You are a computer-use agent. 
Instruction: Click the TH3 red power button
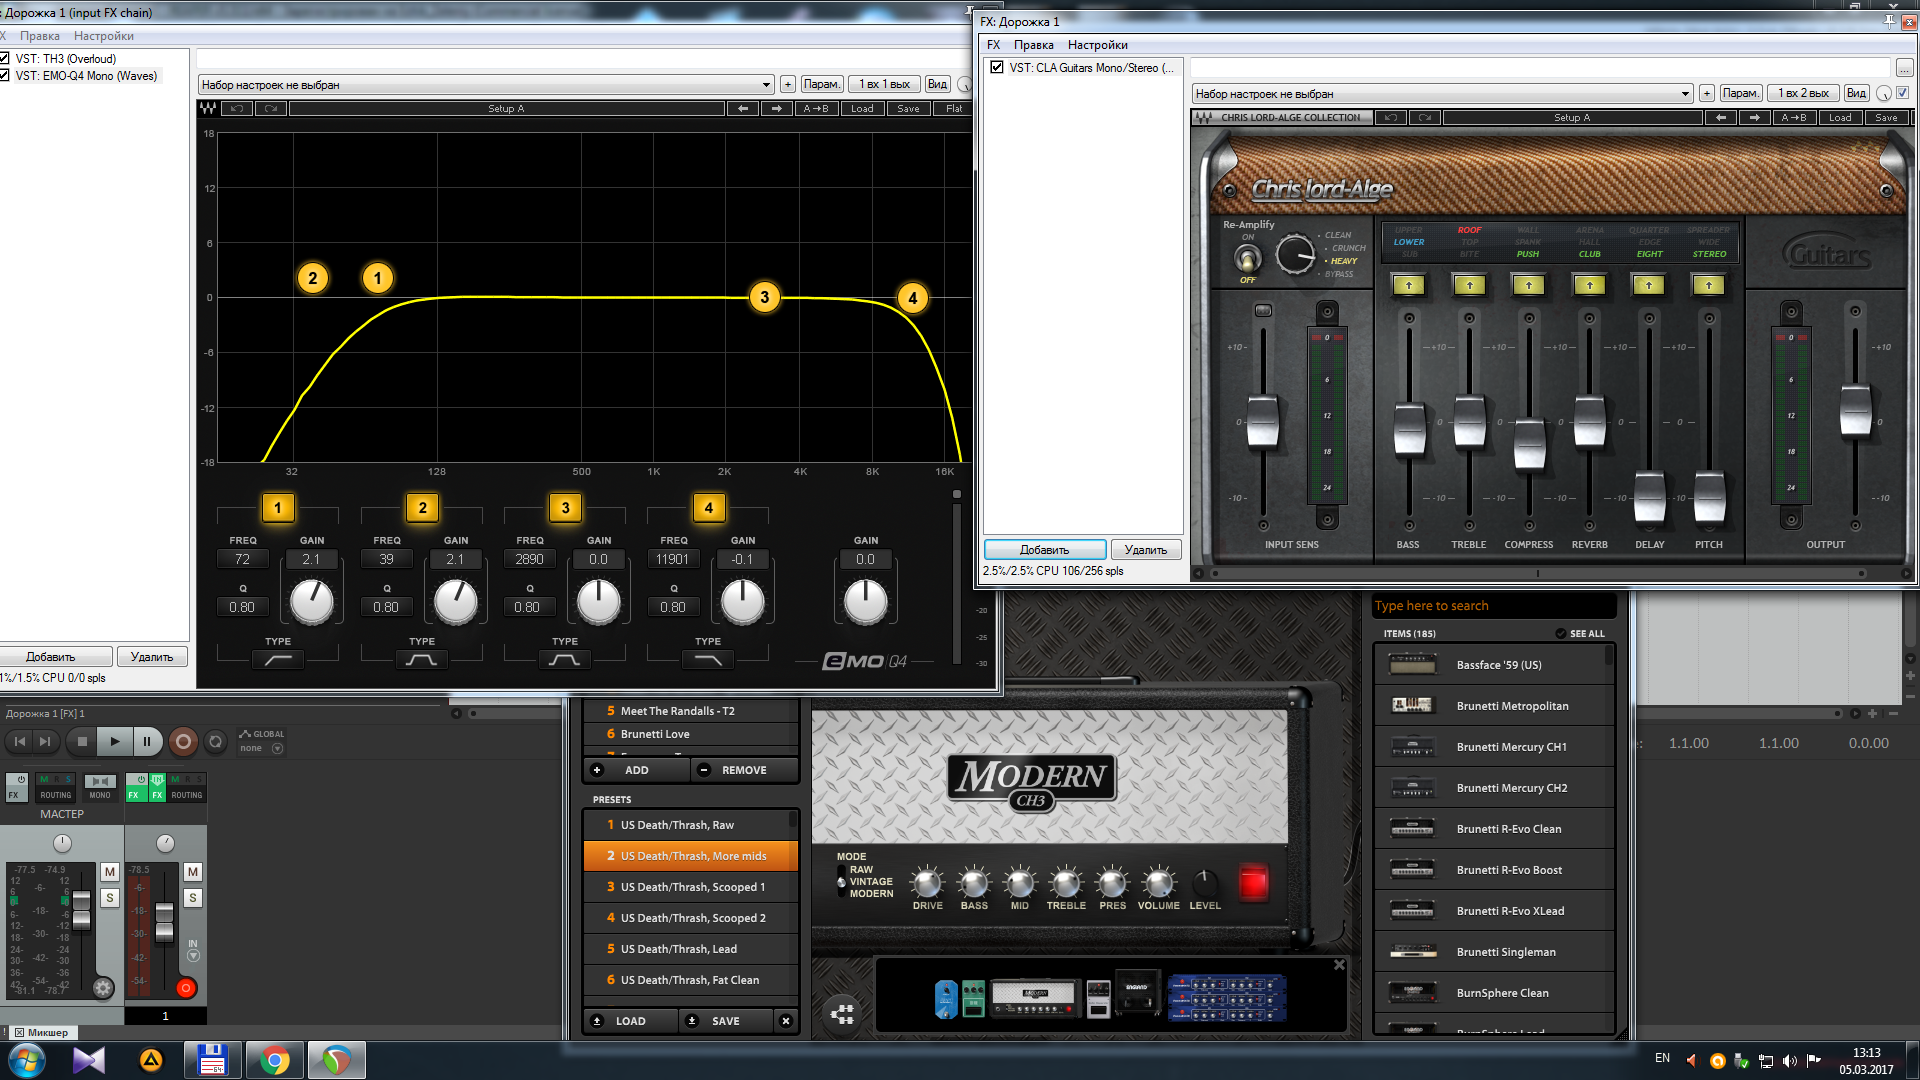pos(1253,882)
